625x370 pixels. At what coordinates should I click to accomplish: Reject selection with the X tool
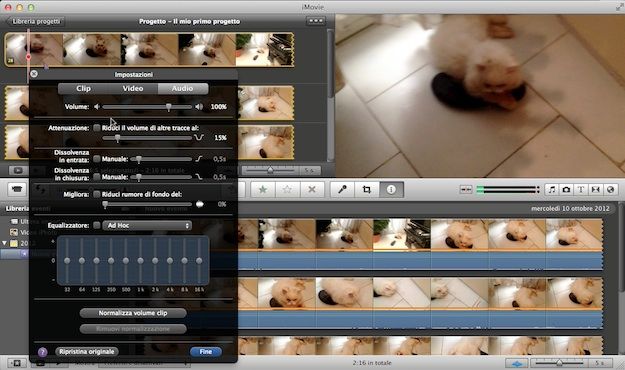312,190
